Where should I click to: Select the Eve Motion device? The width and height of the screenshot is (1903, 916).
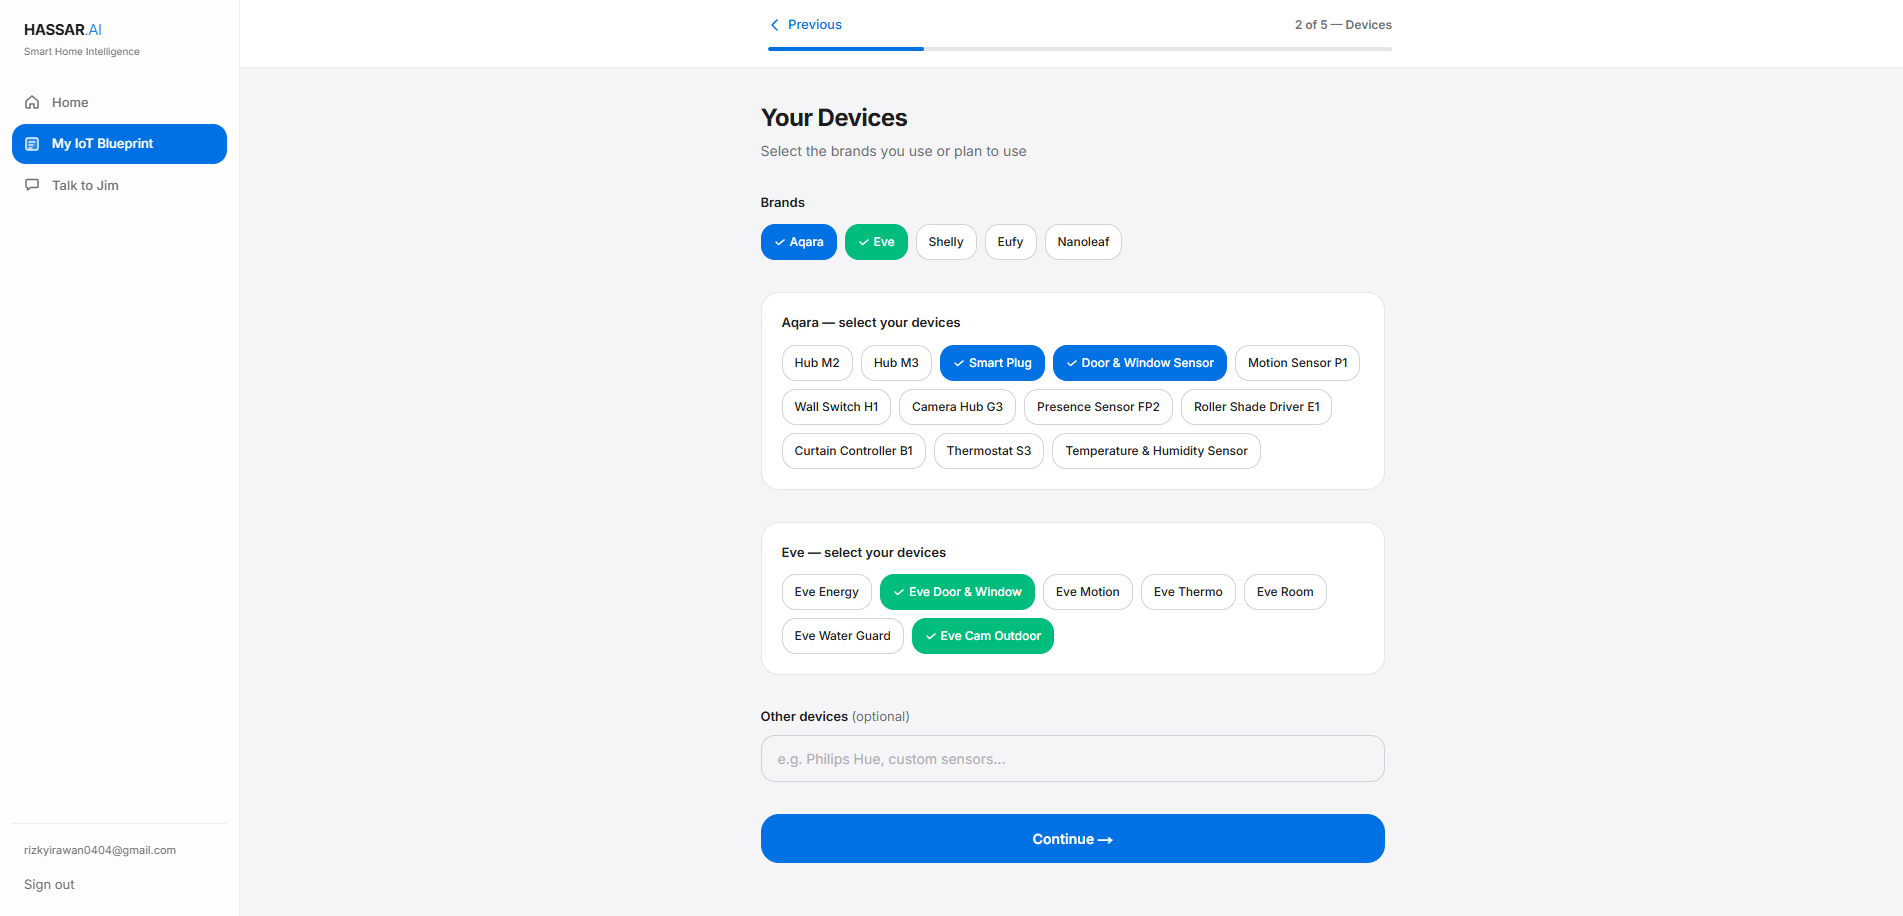pos(1087,592)
